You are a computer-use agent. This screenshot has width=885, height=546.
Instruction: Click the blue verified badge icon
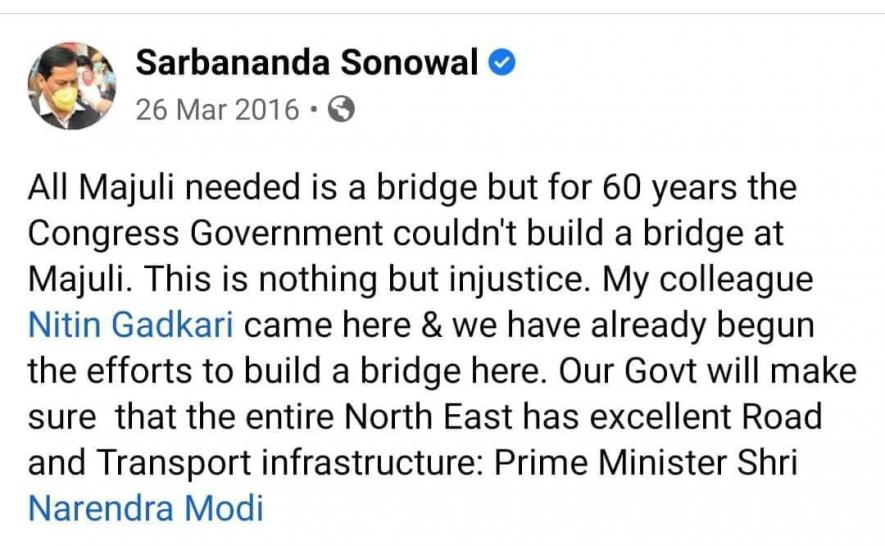point(503,64)
